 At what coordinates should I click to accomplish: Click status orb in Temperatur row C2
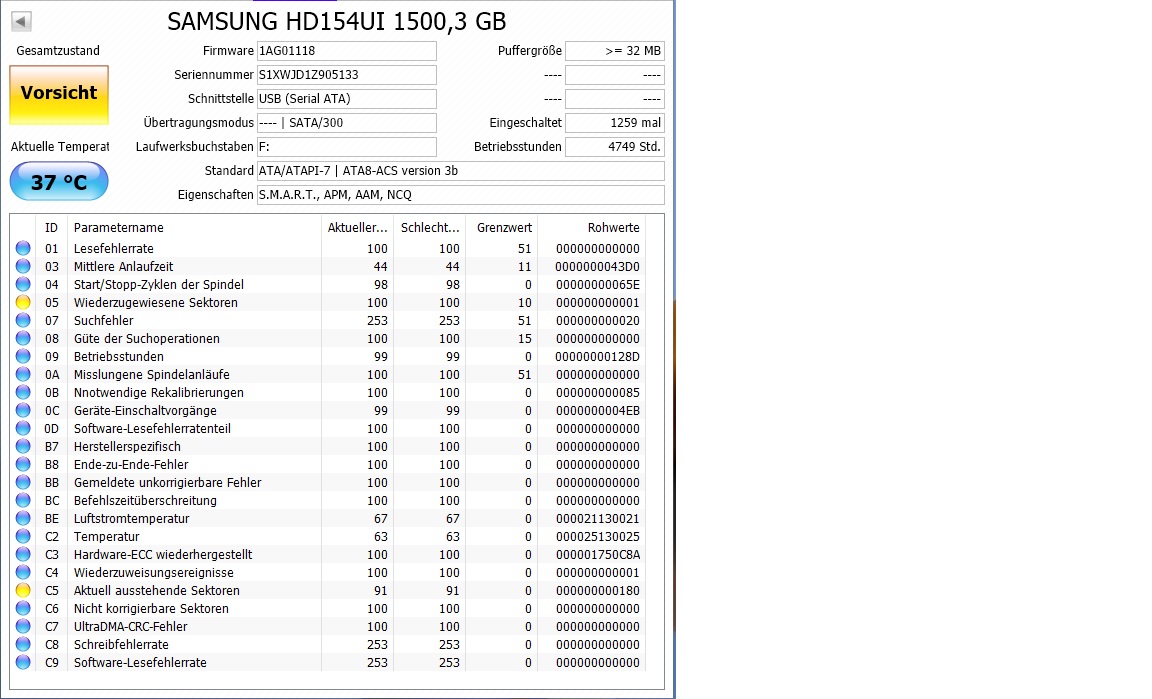pyautogui.click(x=24, y=537)
